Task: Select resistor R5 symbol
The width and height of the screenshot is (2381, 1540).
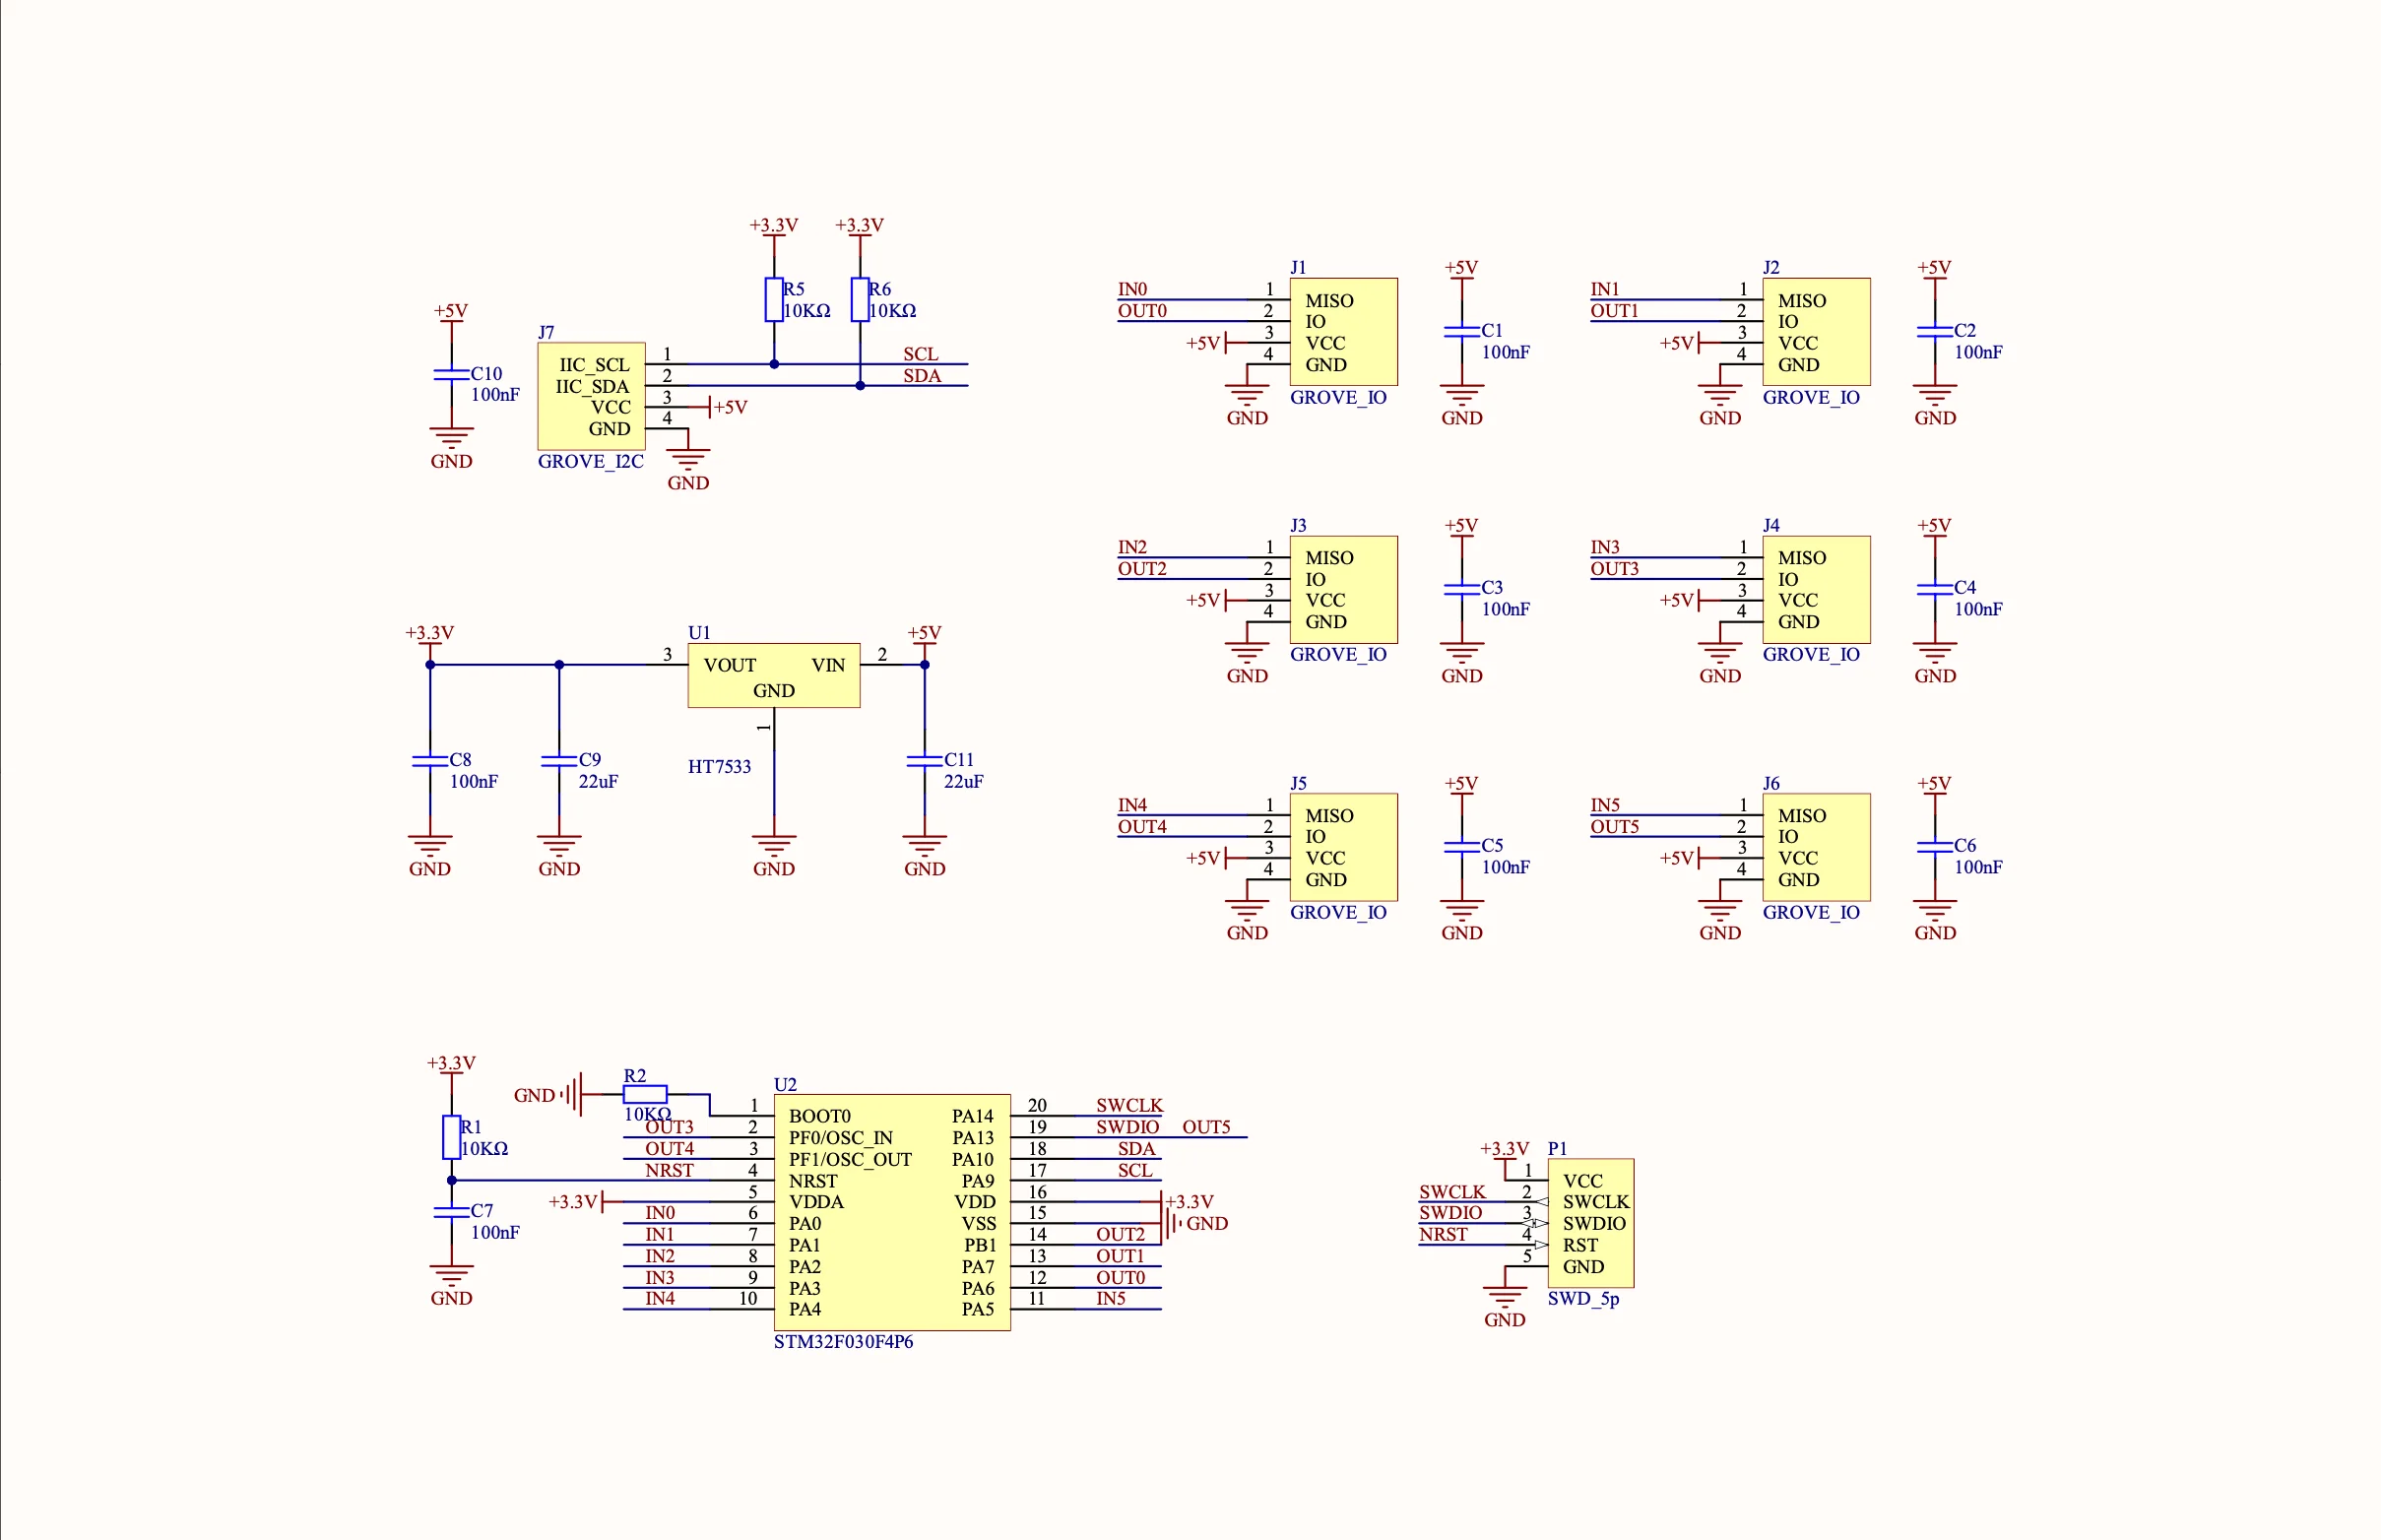Action: (773, 300)
